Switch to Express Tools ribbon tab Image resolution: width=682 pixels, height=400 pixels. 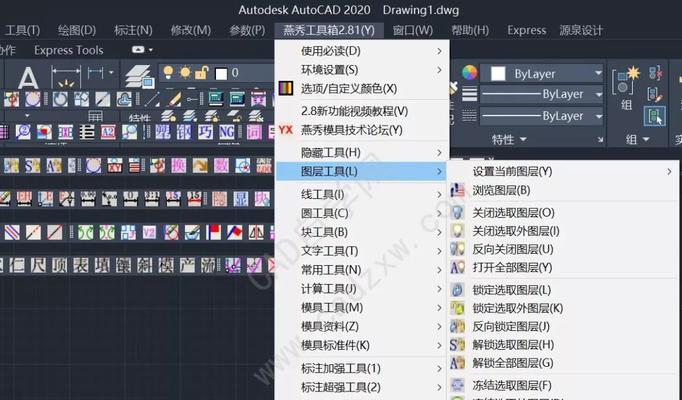(69, 50)
